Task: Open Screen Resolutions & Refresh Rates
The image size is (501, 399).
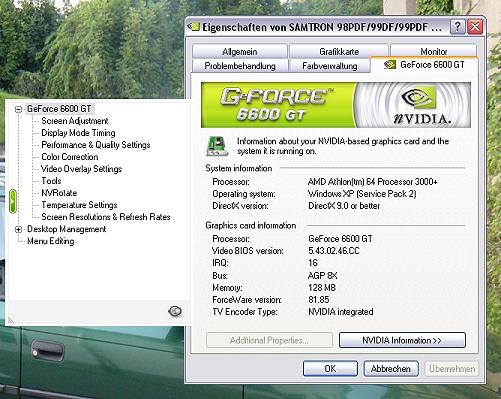Action: (x=106, y=217)
